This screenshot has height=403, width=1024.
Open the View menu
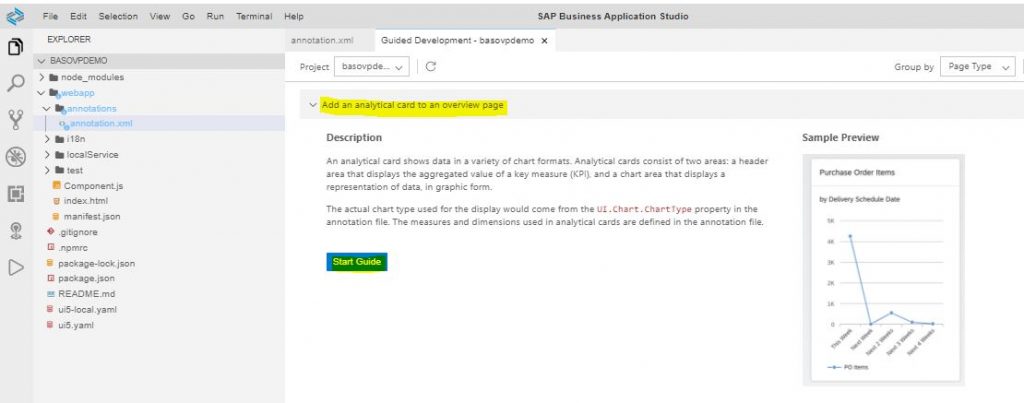[x=159, y=16]
